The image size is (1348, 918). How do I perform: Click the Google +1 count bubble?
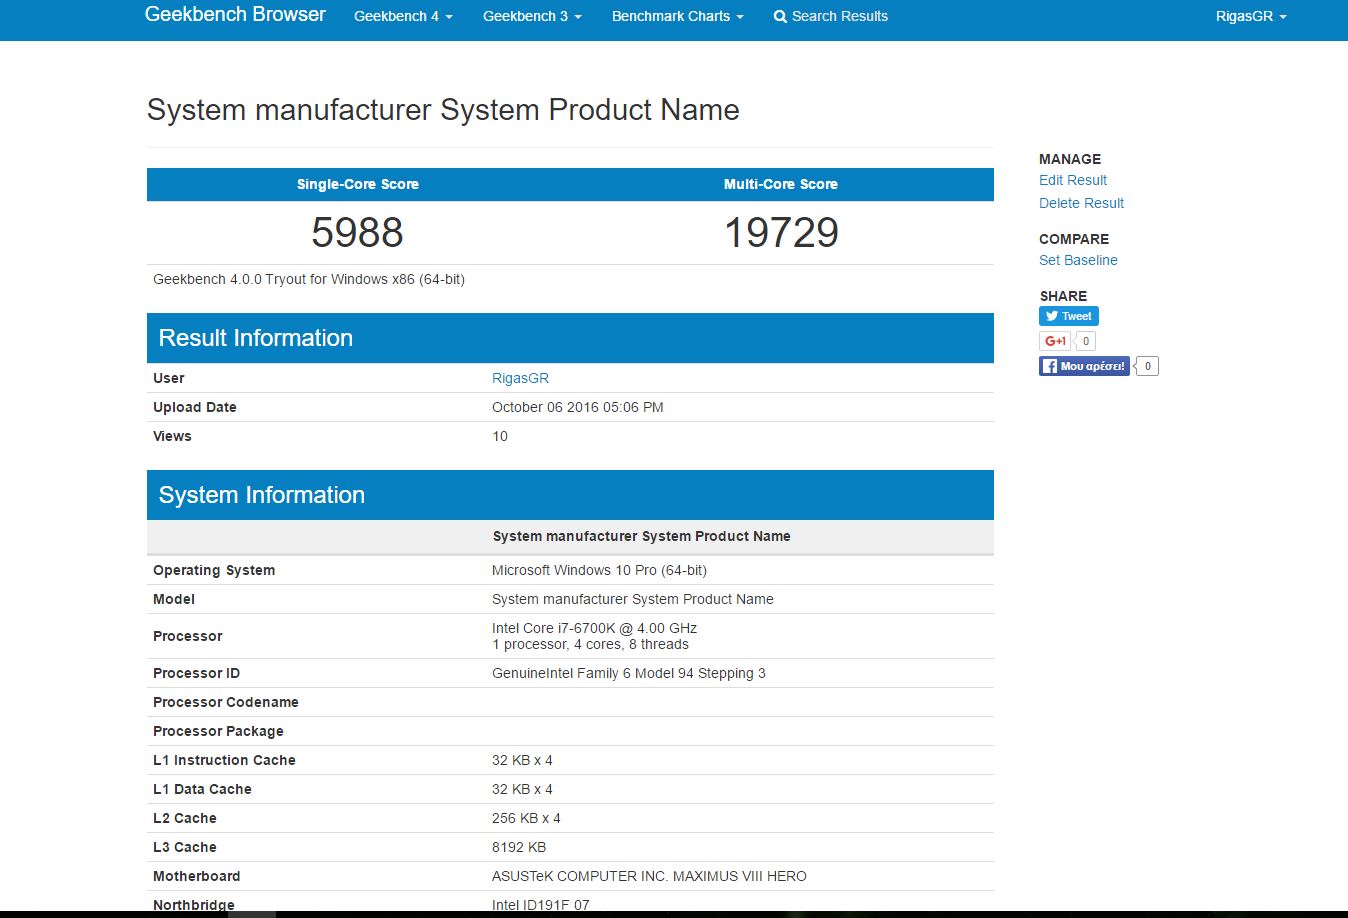[1086, 341]
